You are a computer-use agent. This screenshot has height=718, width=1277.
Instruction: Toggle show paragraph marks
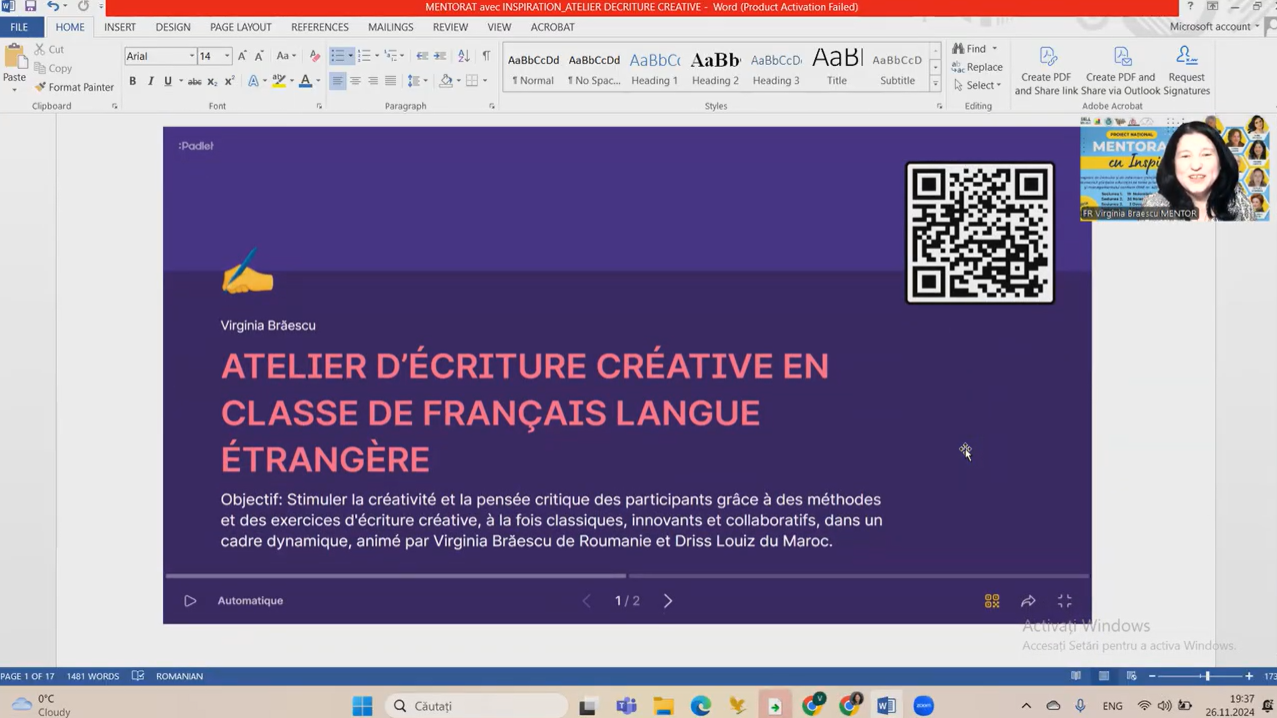click(486, 56)
